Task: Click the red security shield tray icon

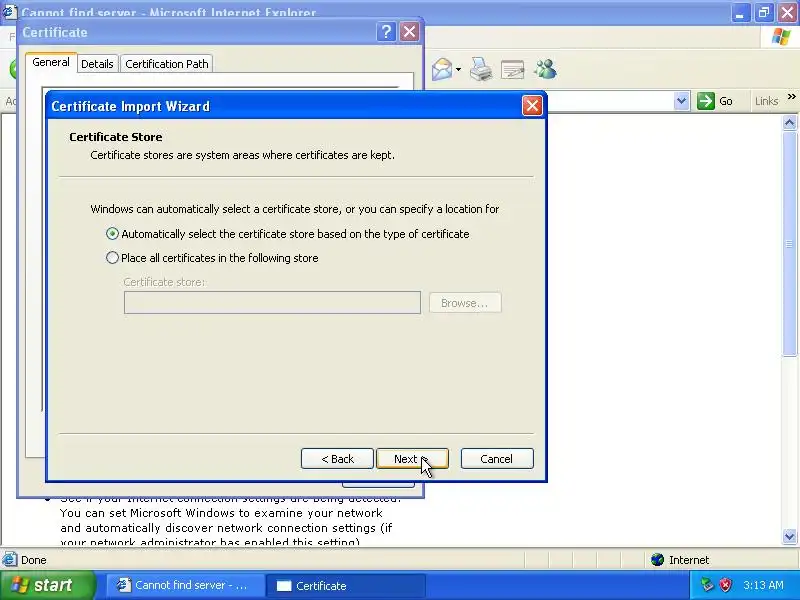Action: [725, 585]
